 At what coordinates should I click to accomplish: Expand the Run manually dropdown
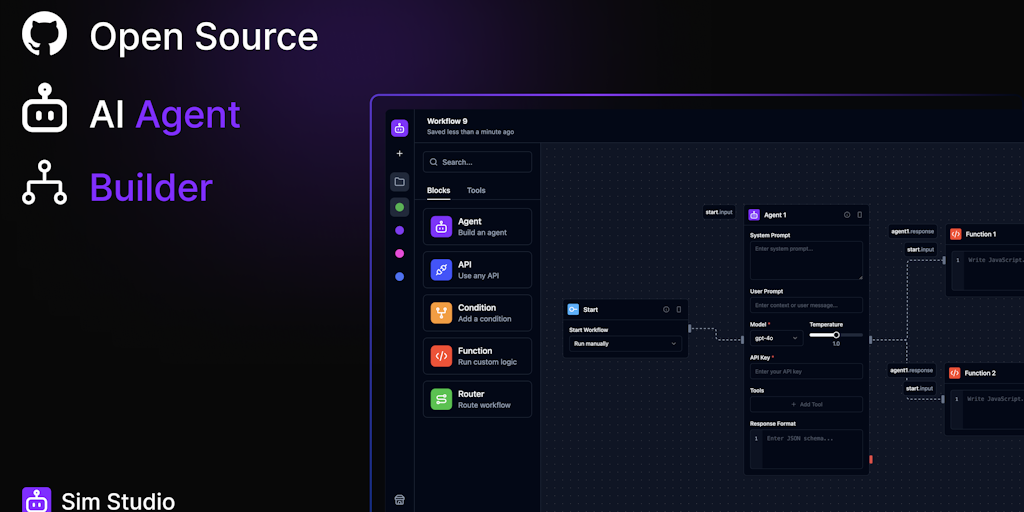point(625,344)
